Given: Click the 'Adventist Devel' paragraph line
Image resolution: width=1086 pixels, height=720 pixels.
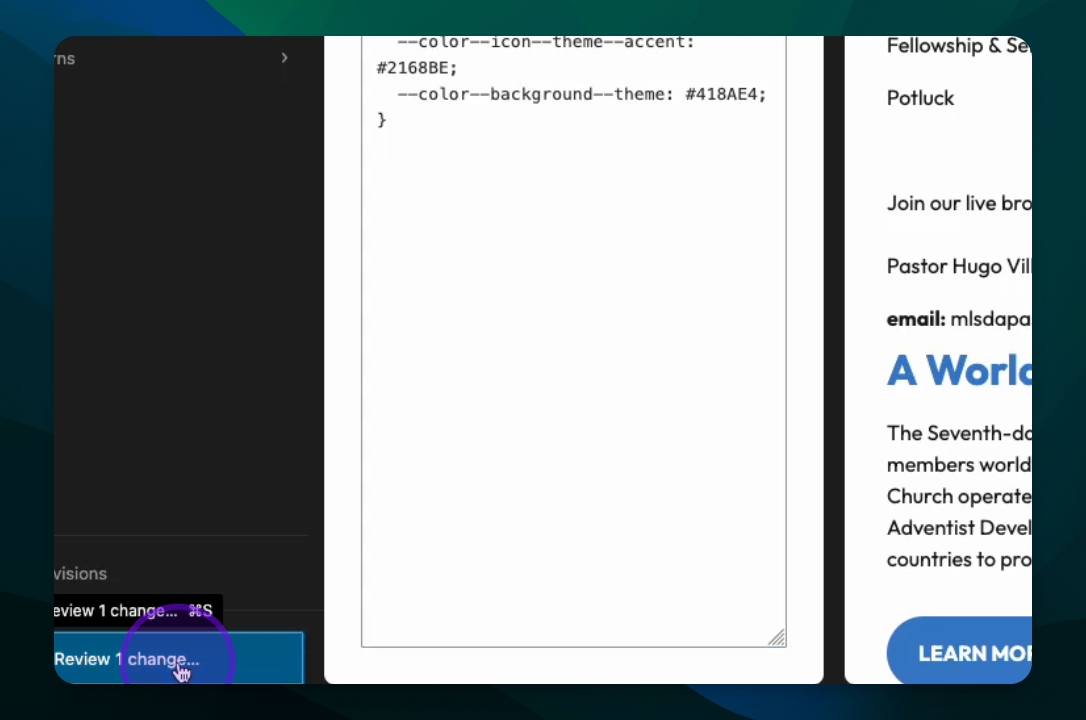Looking at the screenshot, I should click(959, 528).
